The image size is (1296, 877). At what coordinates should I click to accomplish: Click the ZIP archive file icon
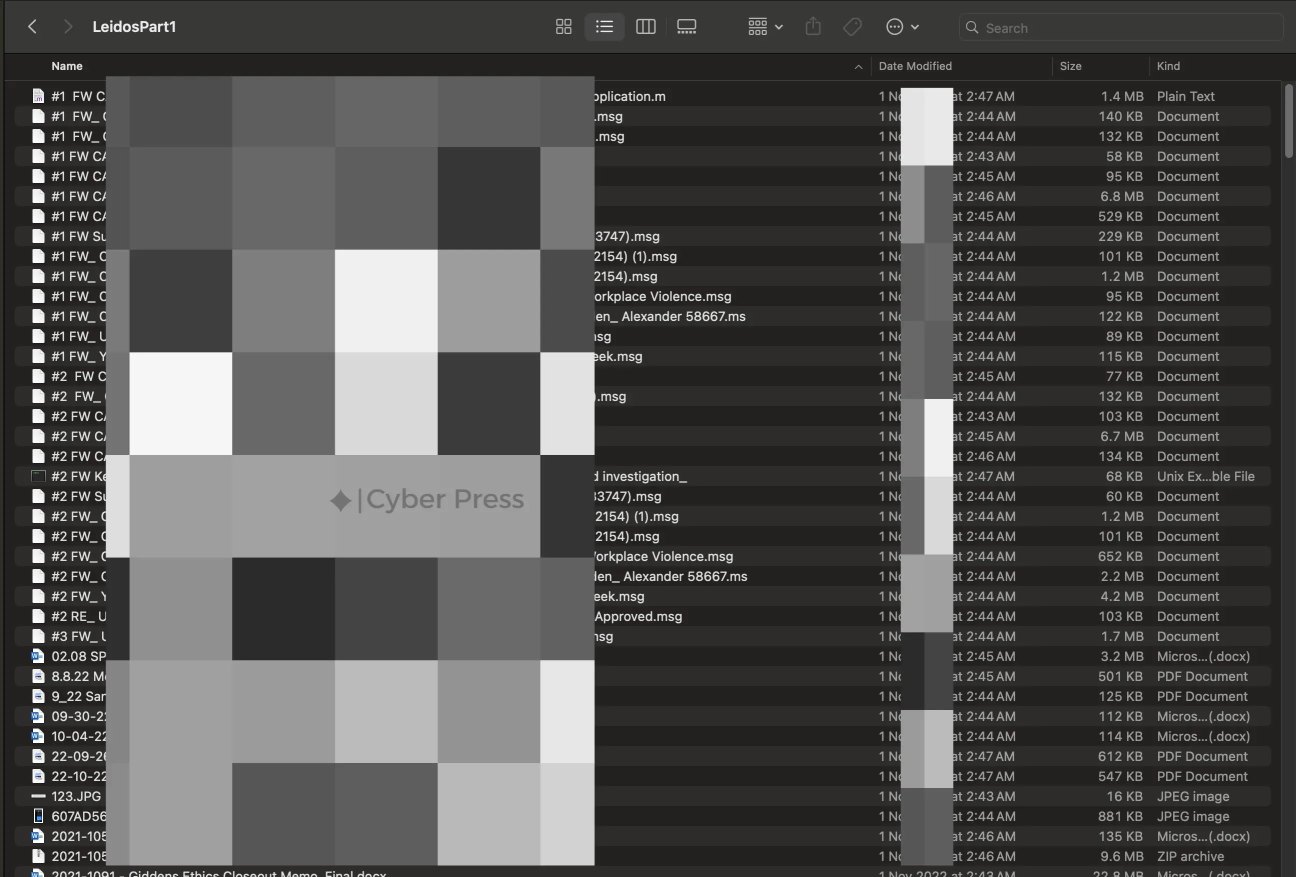click(38, 856)
